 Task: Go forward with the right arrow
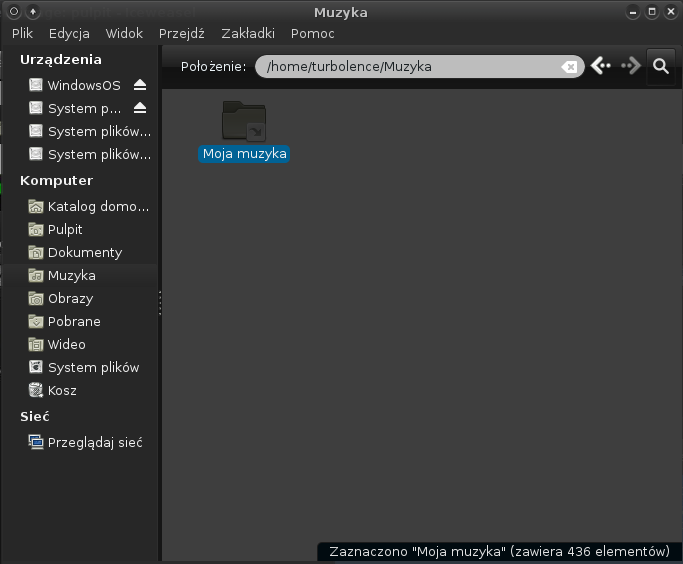[x=630, y=66]
